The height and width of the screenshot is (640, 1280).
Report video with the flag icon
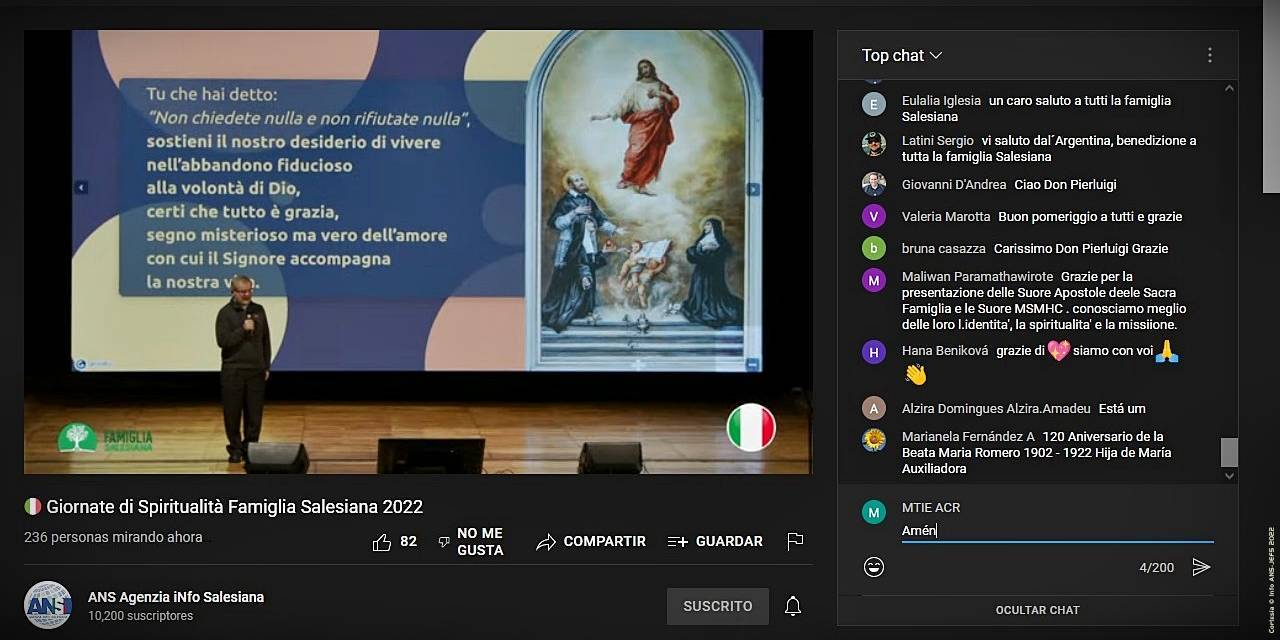pyautogui.click(x=795, y=542)
